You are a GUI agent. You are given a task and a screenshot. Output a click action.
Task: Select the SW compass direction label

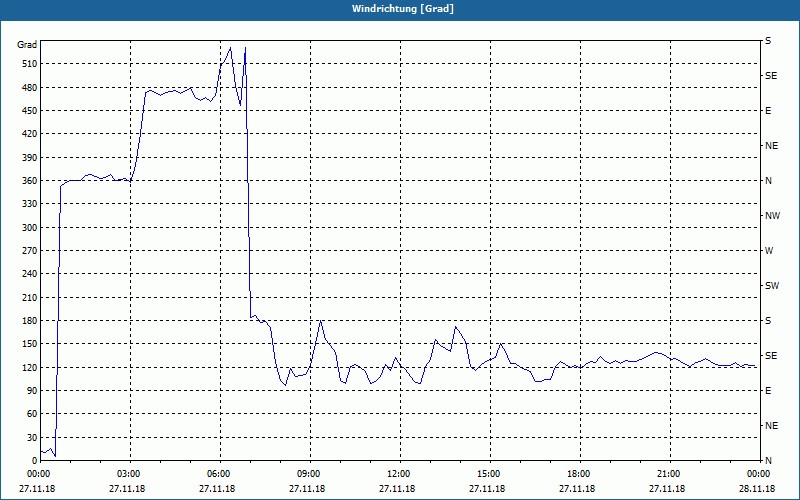772,286
